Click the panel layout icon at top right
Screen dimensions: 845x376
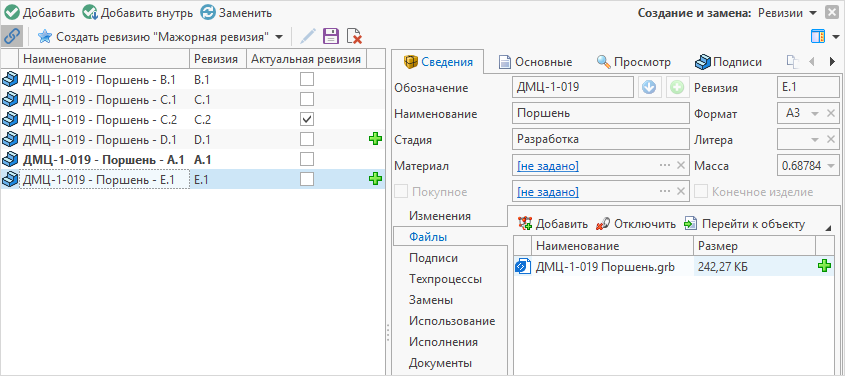(818, 37)
